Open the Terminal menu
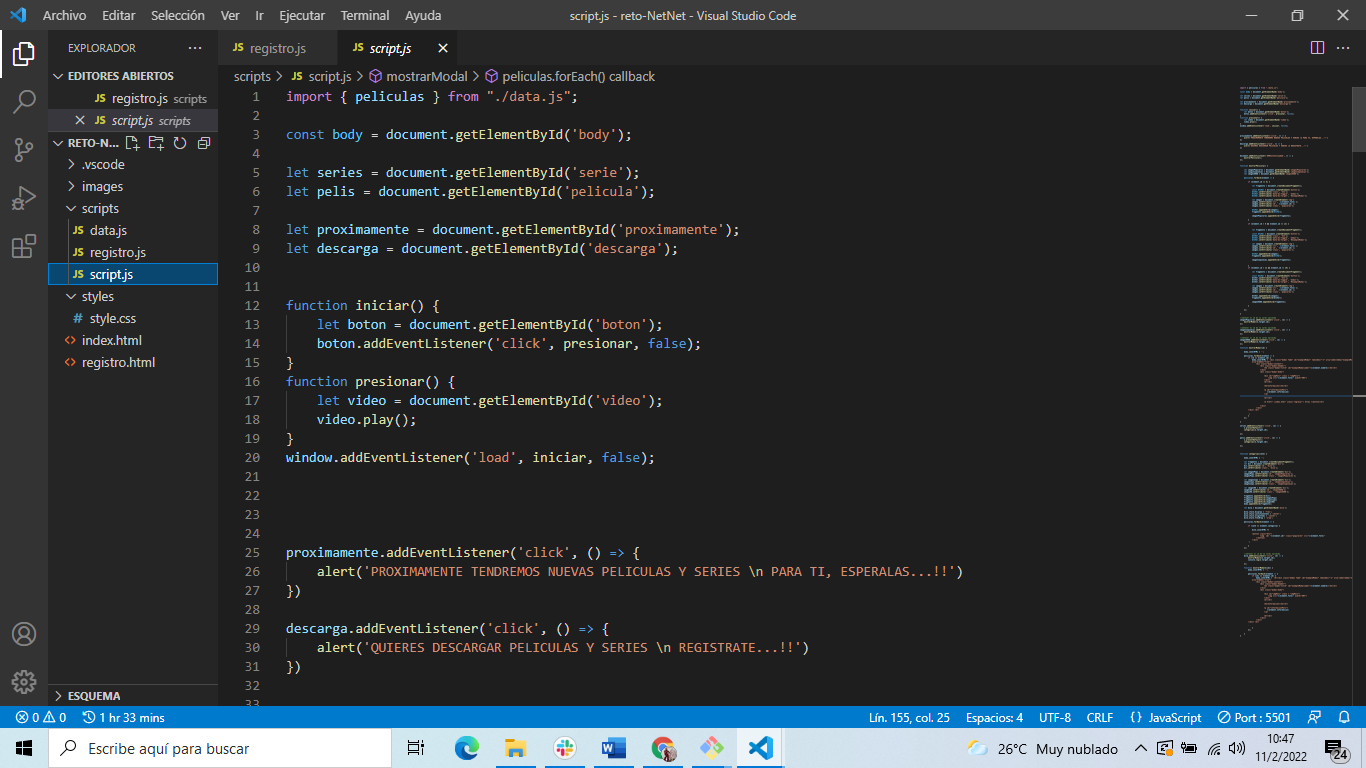Image resolution: width=1366 pixels, height=768 pixels. [x=365, y=15]
